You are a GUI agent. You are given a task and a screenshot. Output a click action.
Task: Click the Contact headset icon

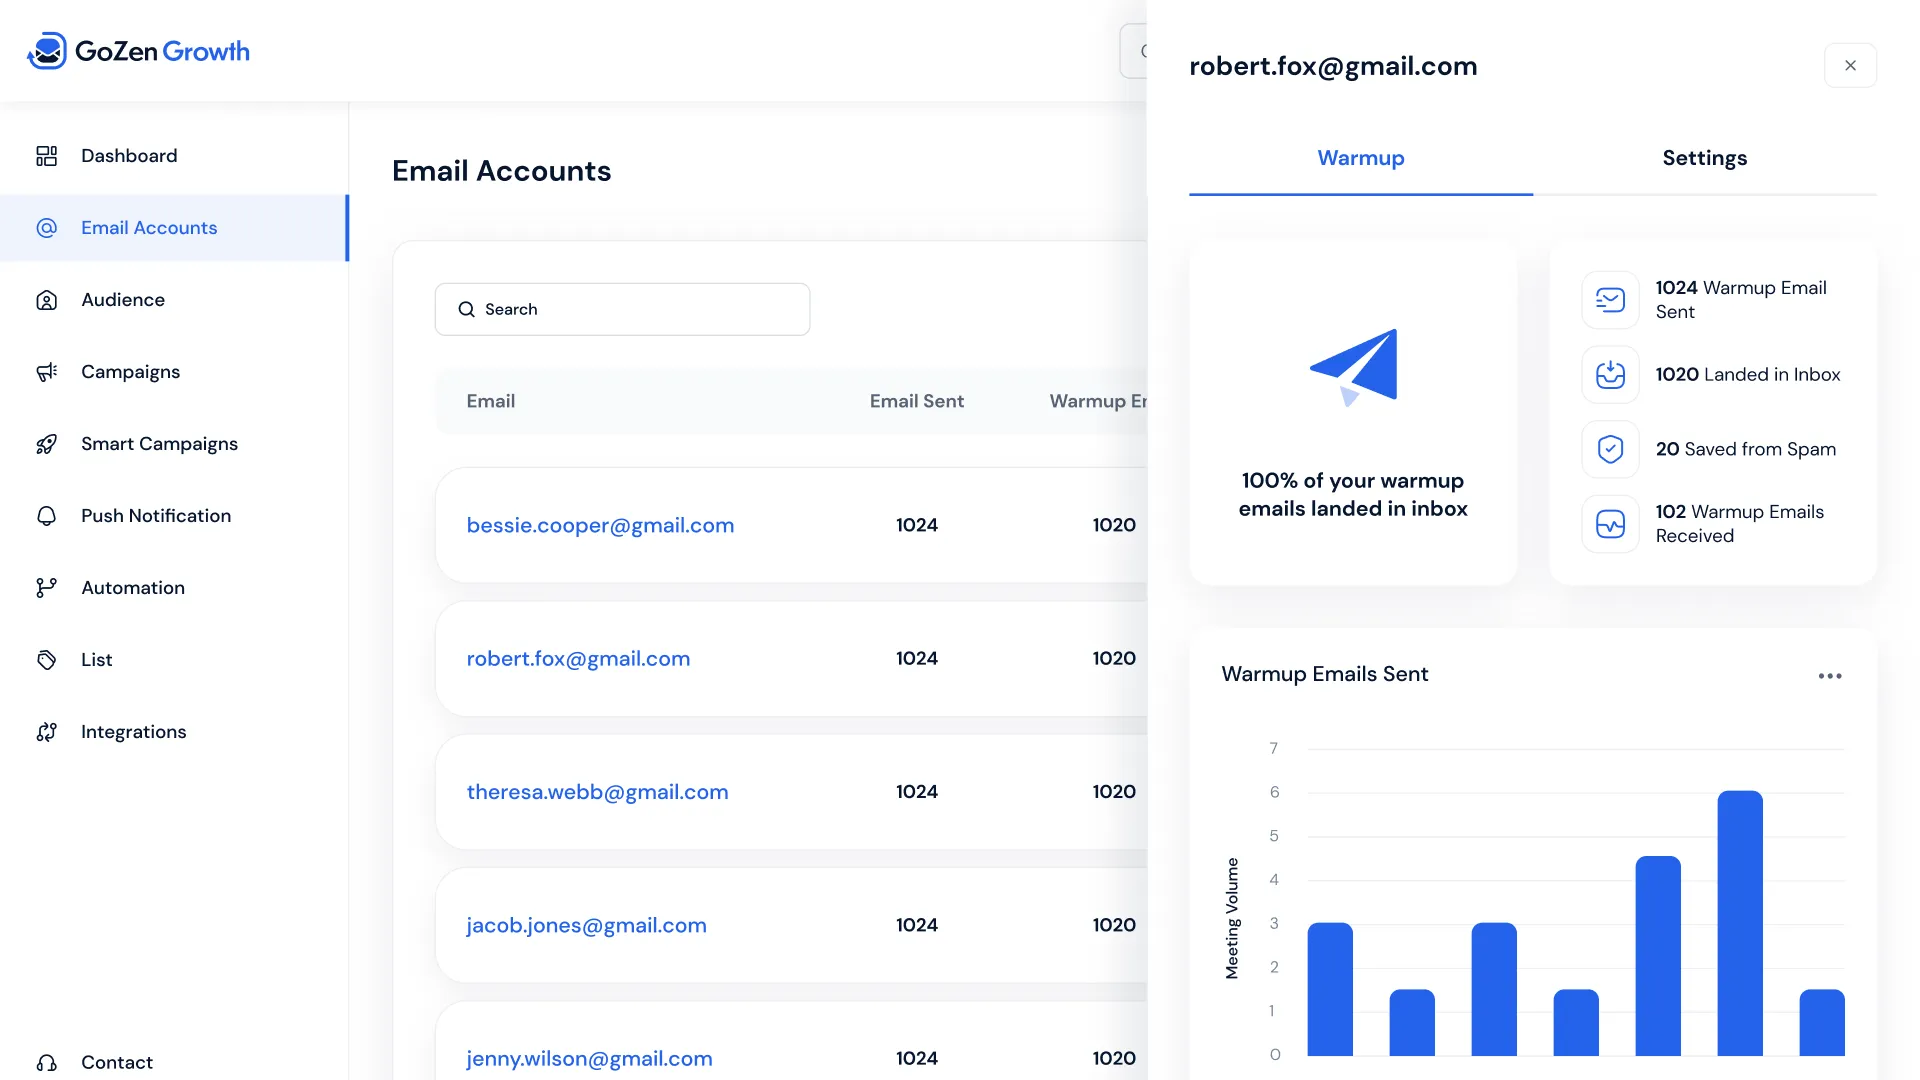[46, 1063]
